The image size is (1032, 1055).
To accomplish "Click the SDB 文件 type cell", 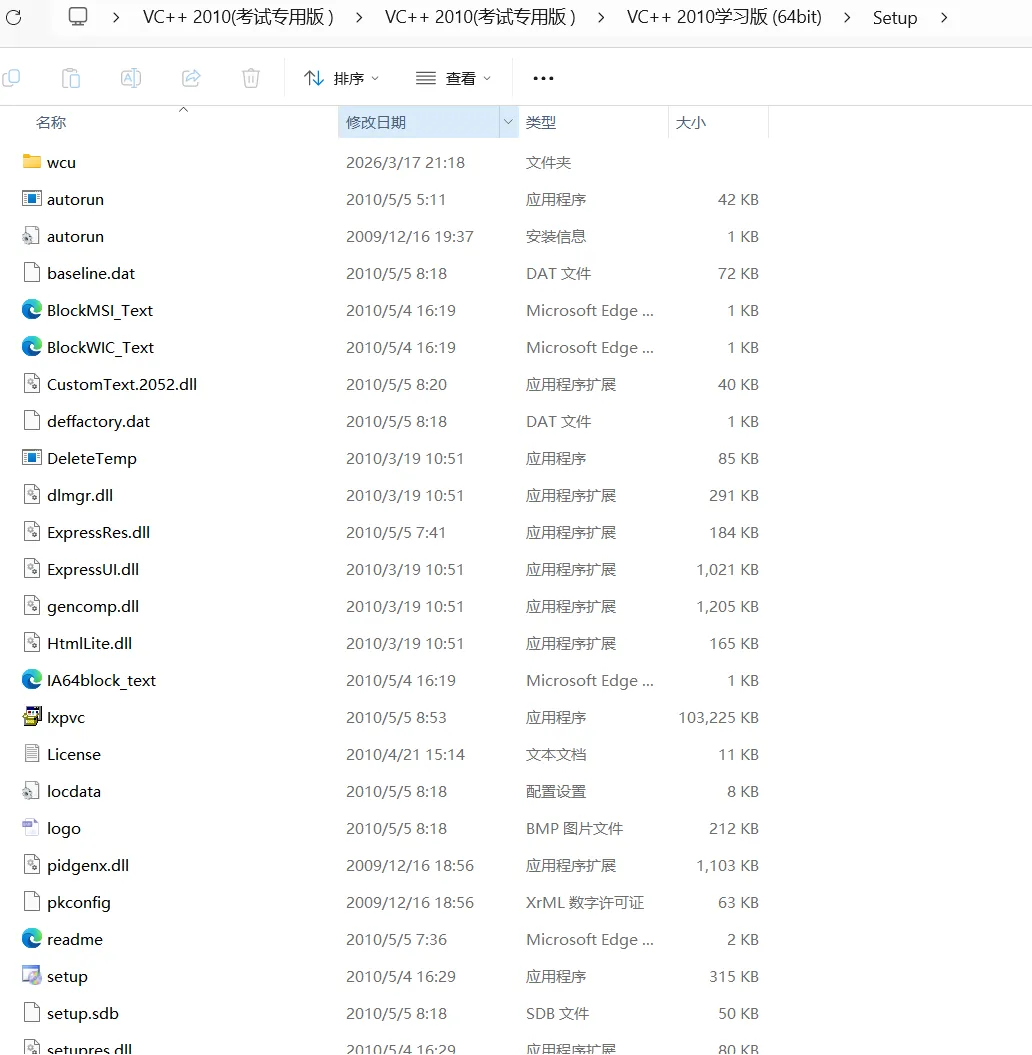I will pyautogui.click(x=557, y=1013).
